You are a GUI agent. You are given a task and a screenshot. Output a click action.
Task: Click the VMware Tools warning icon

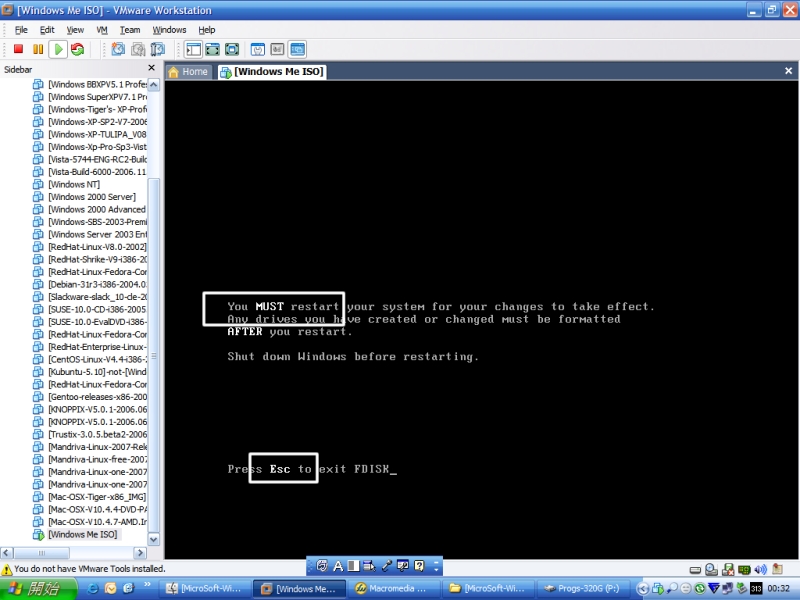pos(7,569)
